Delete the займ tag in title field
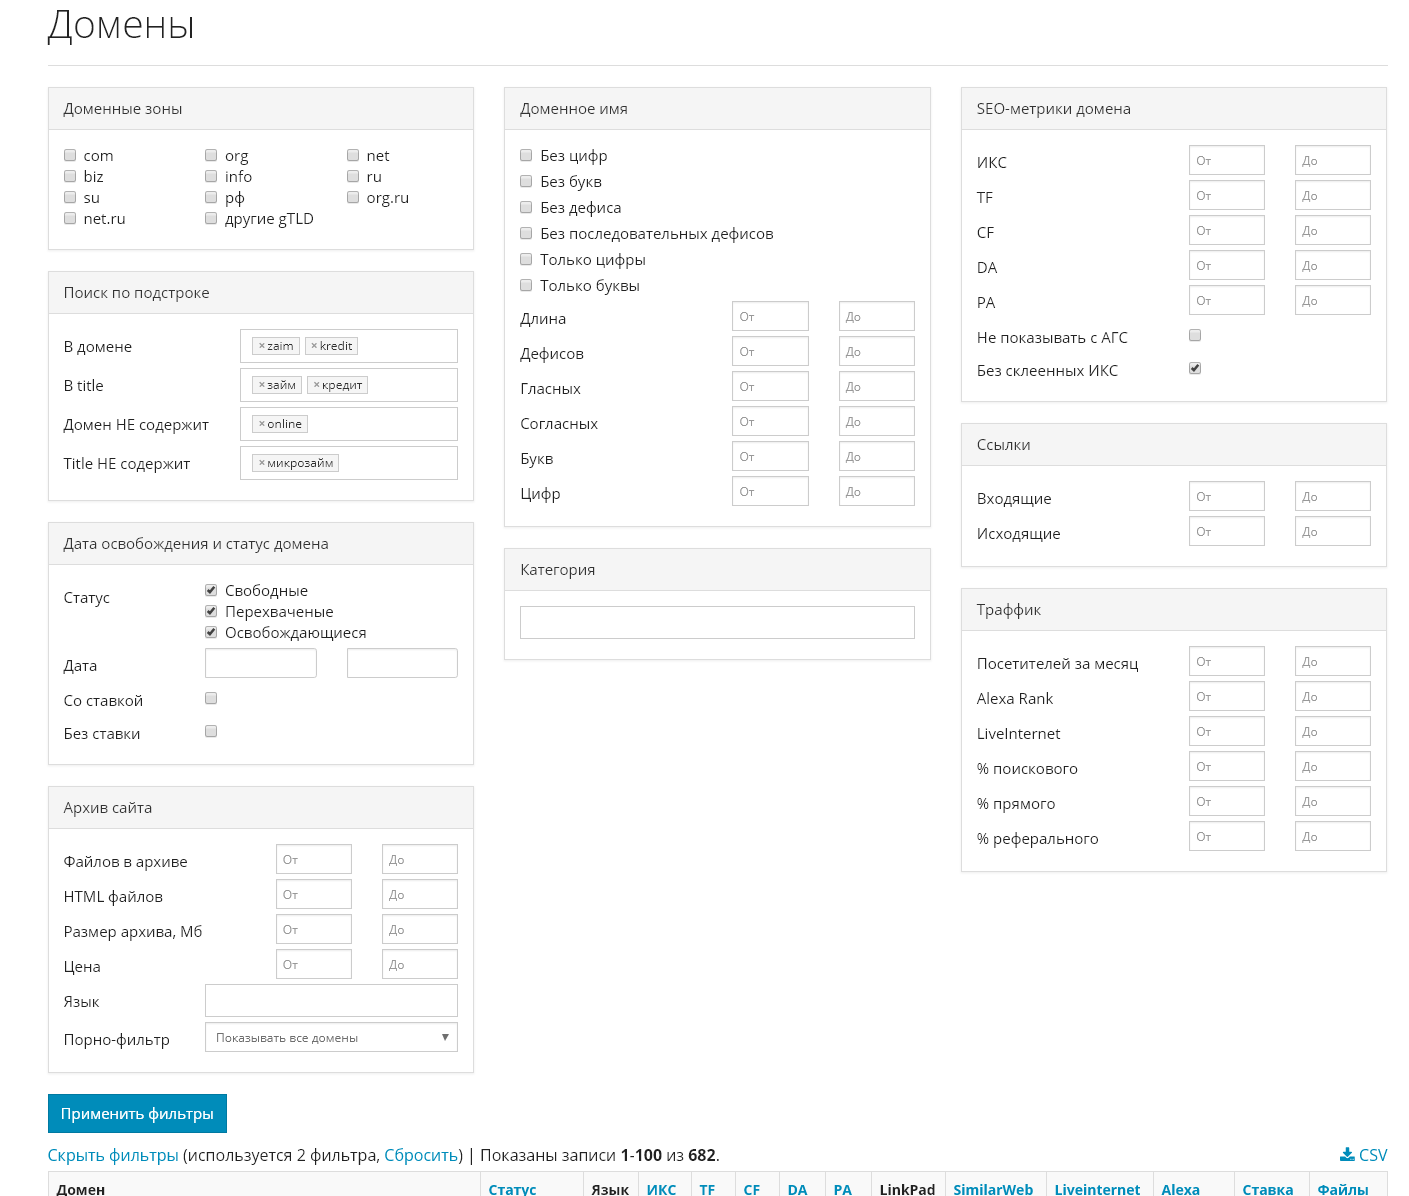 (262, 385)
